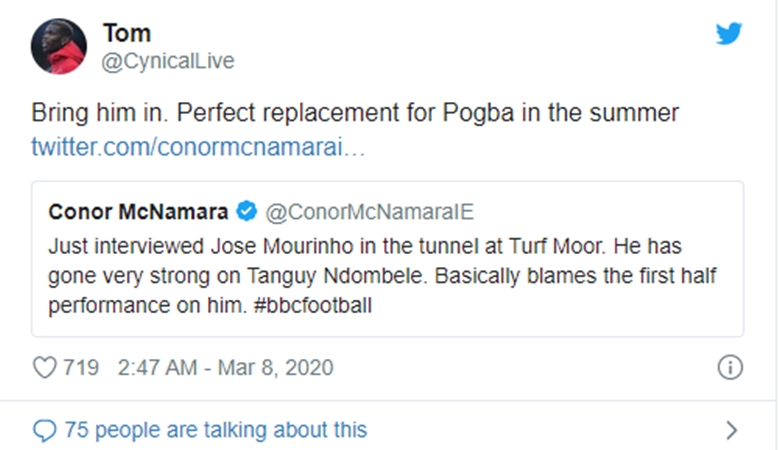This screenshot has width=779, height=450.
Task: Click Conor McNamara's verified badge
Action: coord(247,211)
